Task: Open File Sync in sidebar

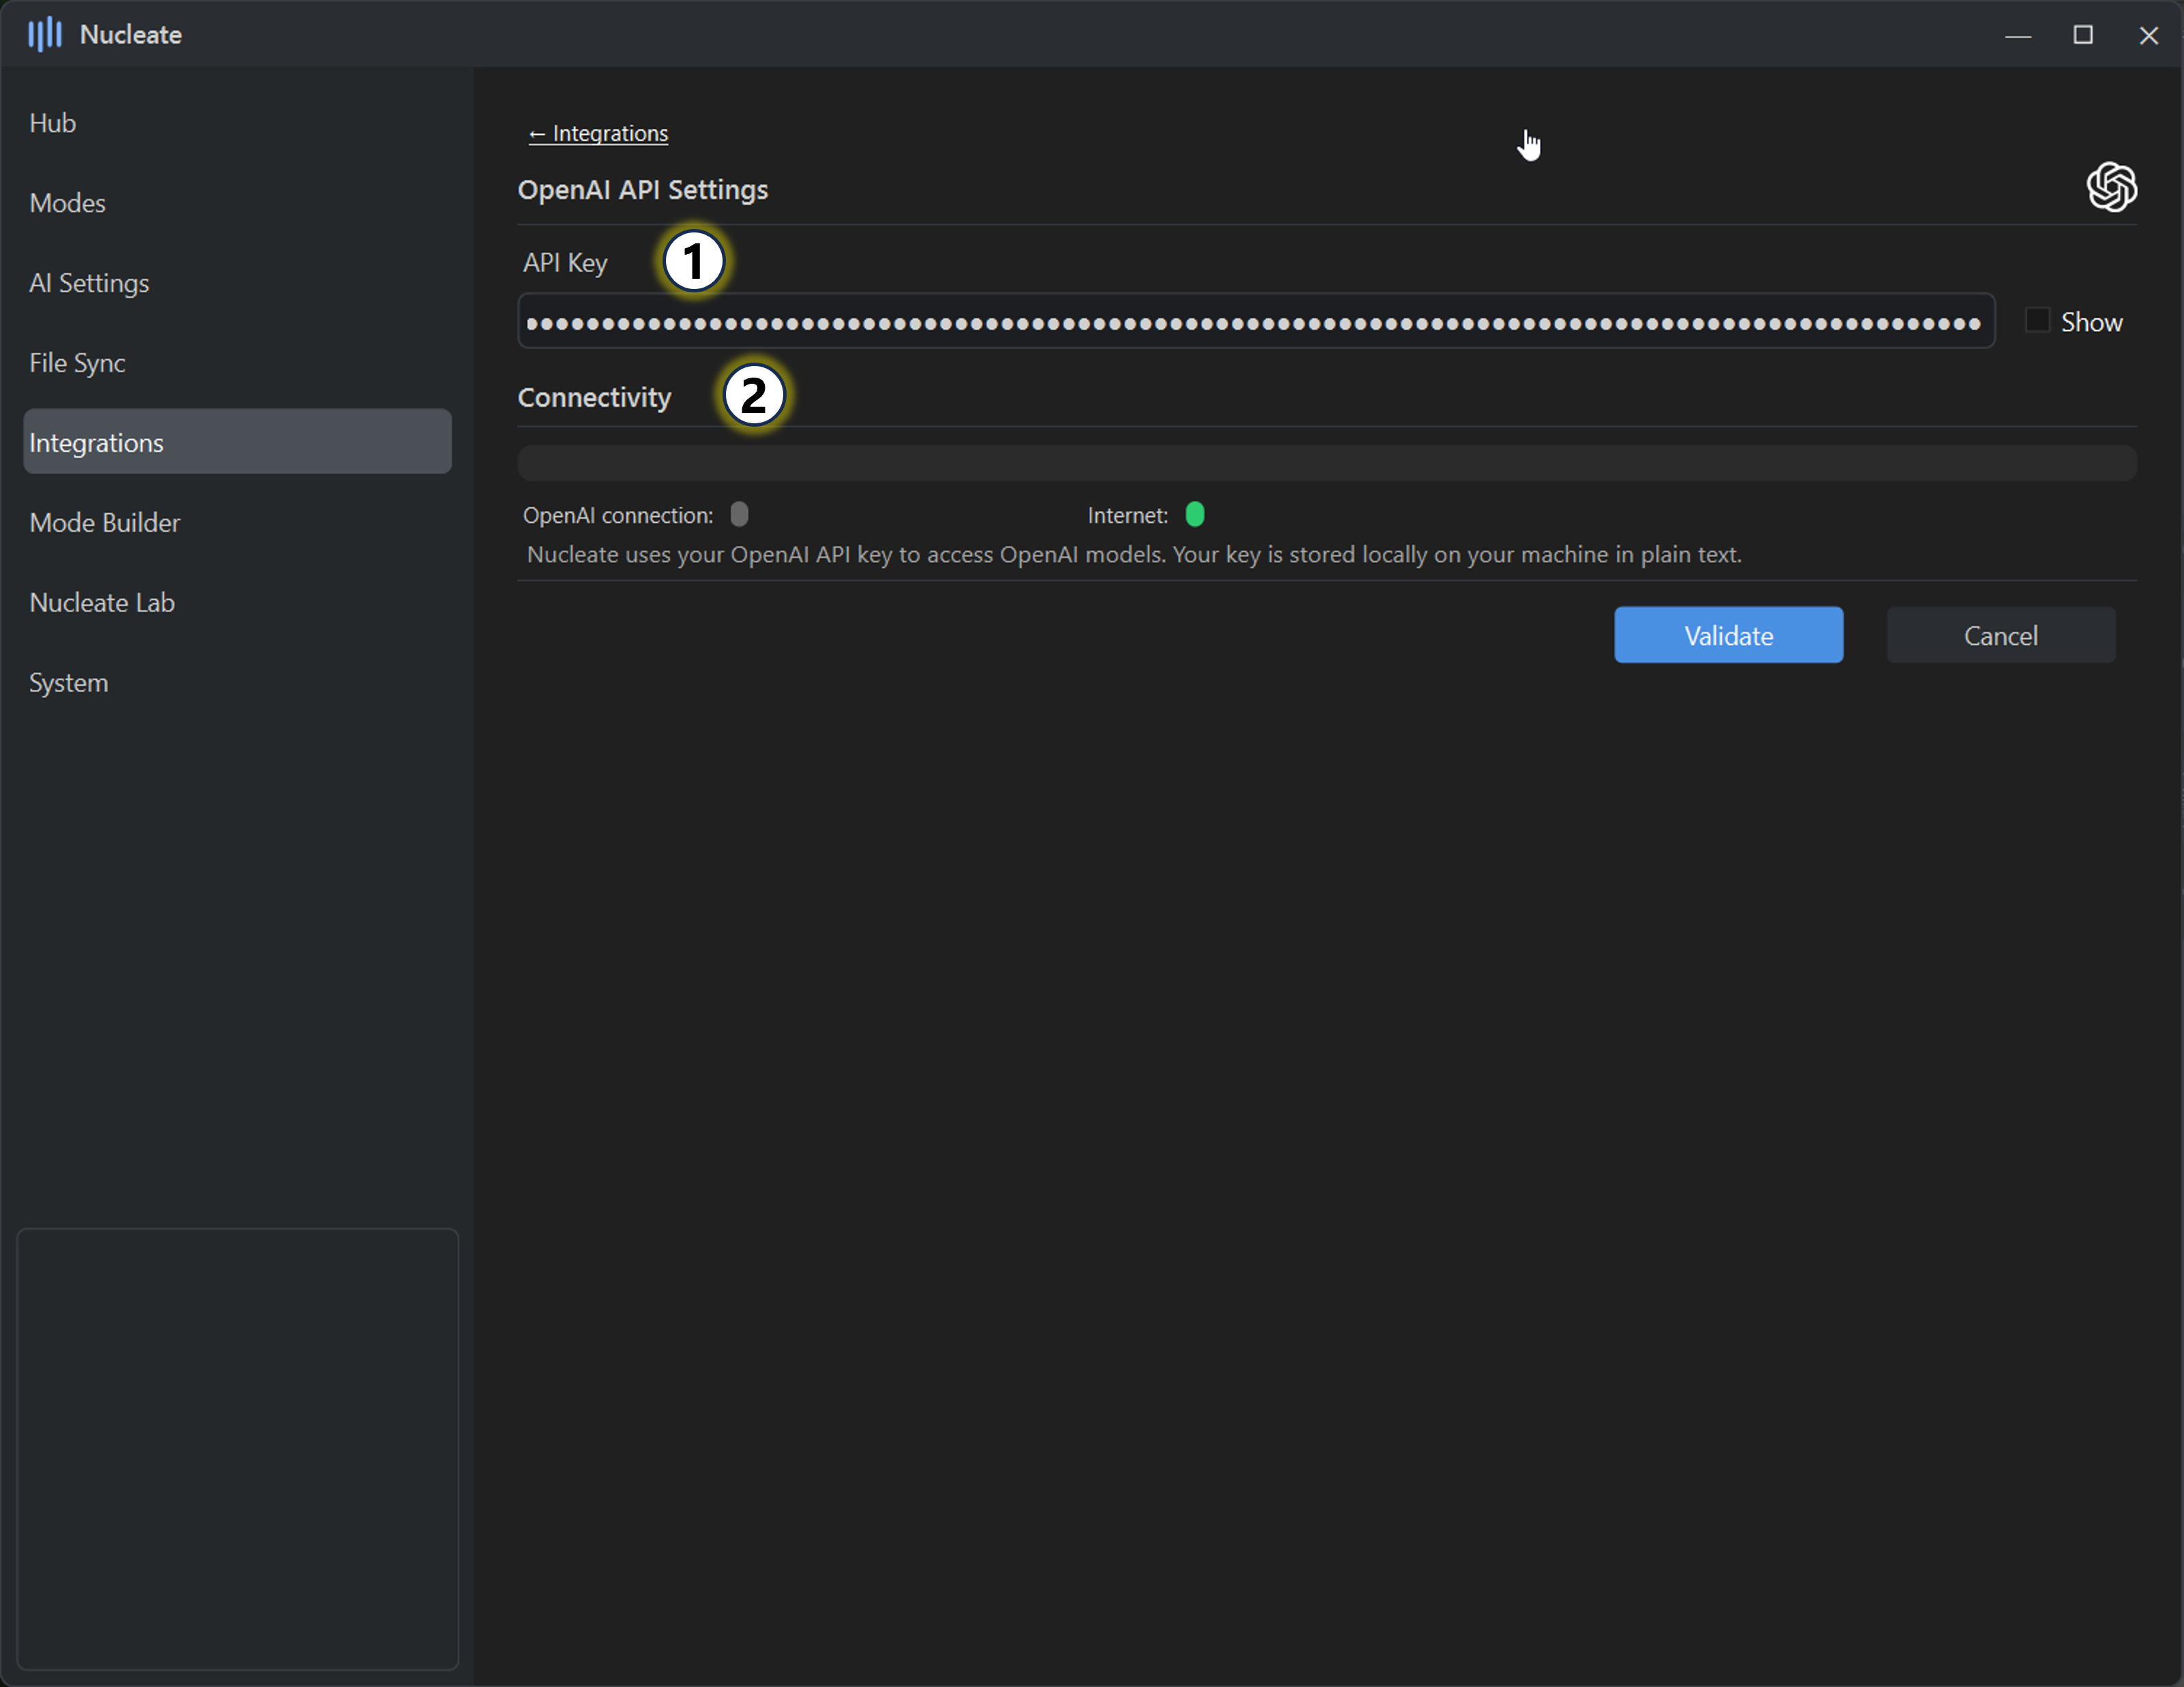Action: tap(77, 363)
